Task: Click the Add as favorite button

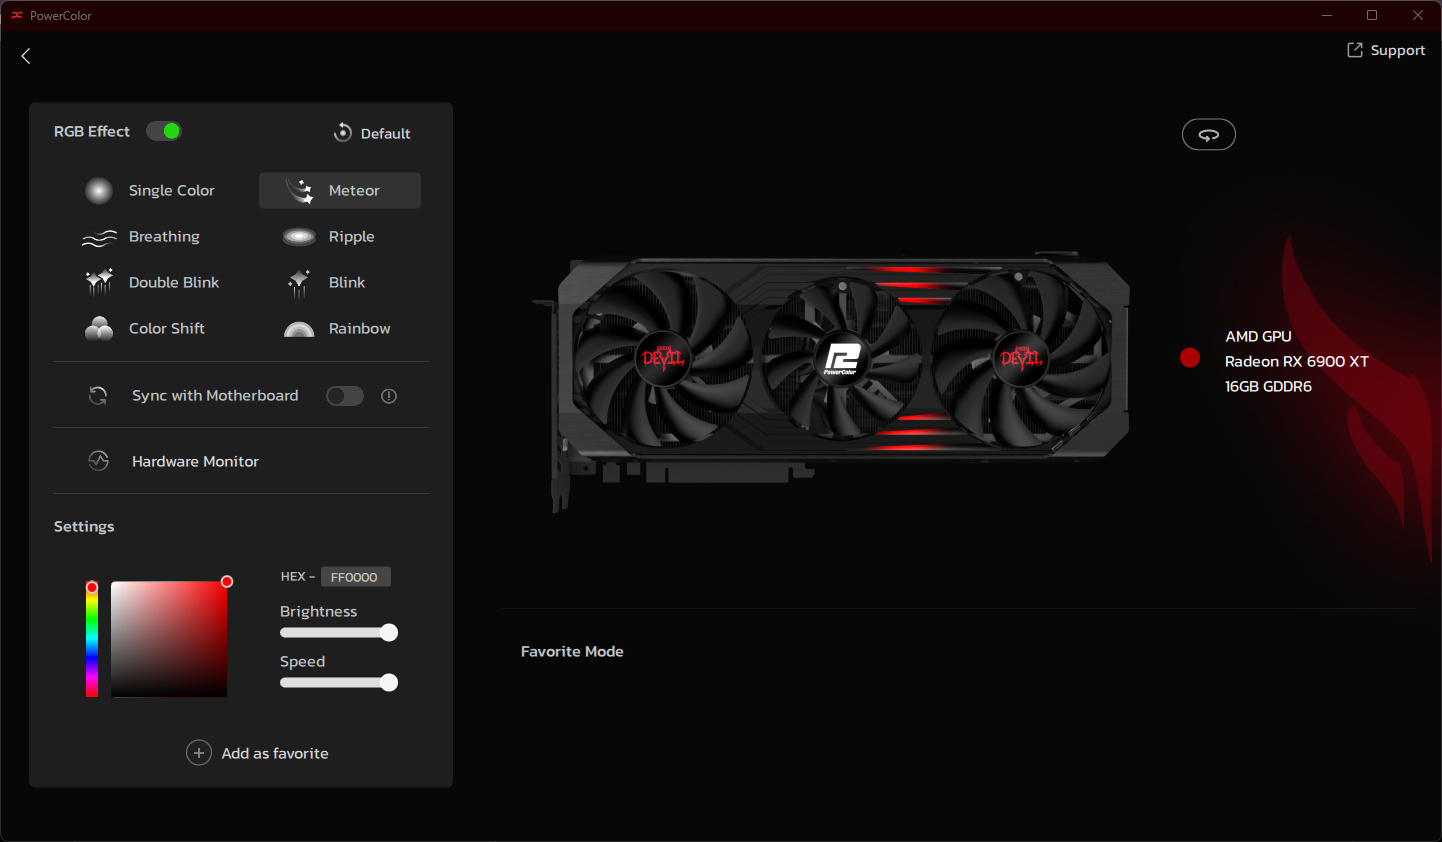Action: (257, 753)
